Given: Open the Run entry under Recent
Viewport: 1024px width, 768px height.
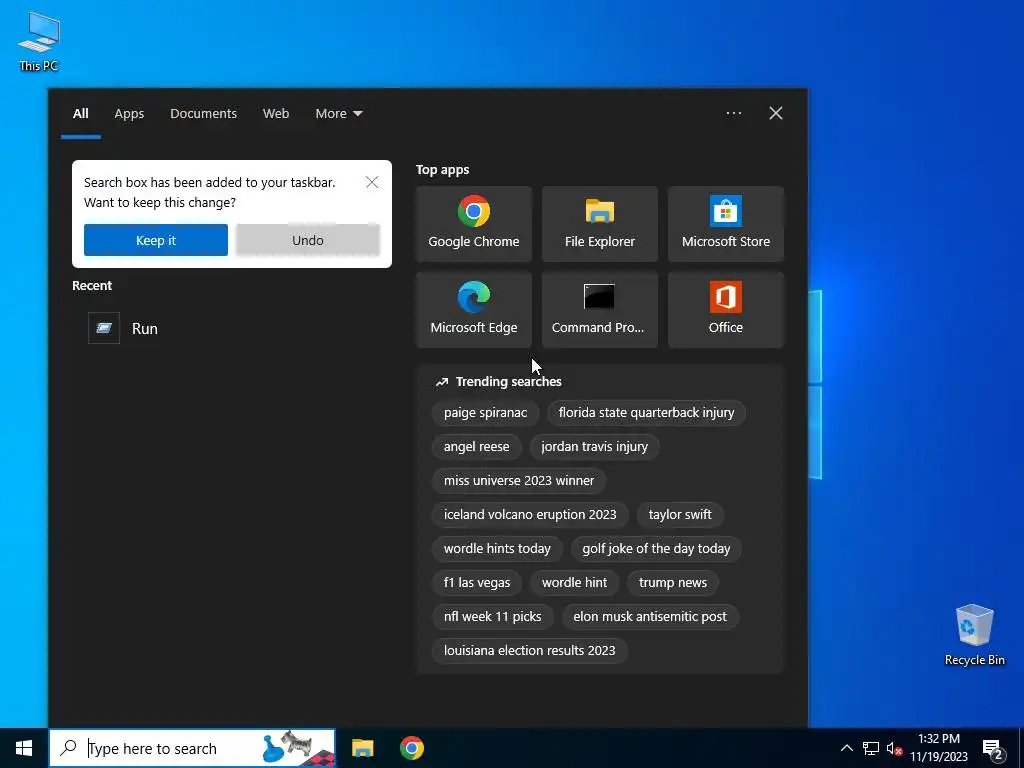Looking at the screenshot, I should pyautogui.click(x=232, y=328).
